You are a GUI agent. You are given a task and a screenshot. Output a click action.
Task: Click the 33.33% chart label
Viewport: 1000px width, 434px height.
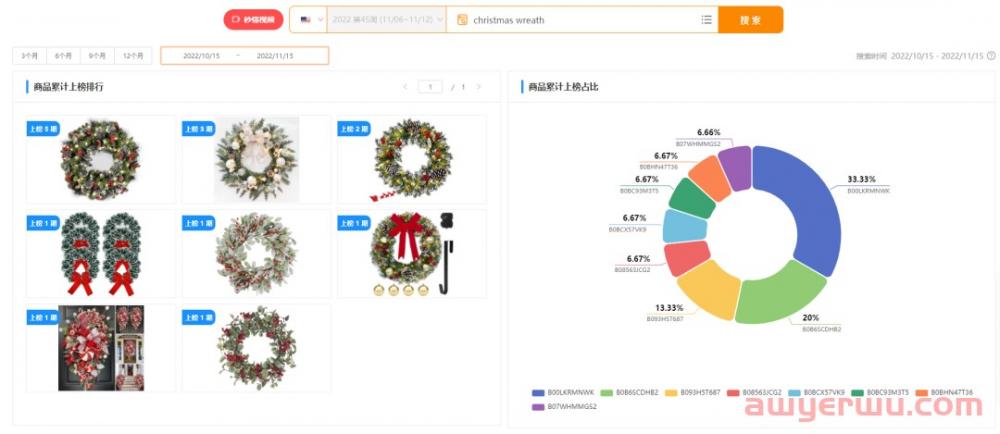[861, 180]
